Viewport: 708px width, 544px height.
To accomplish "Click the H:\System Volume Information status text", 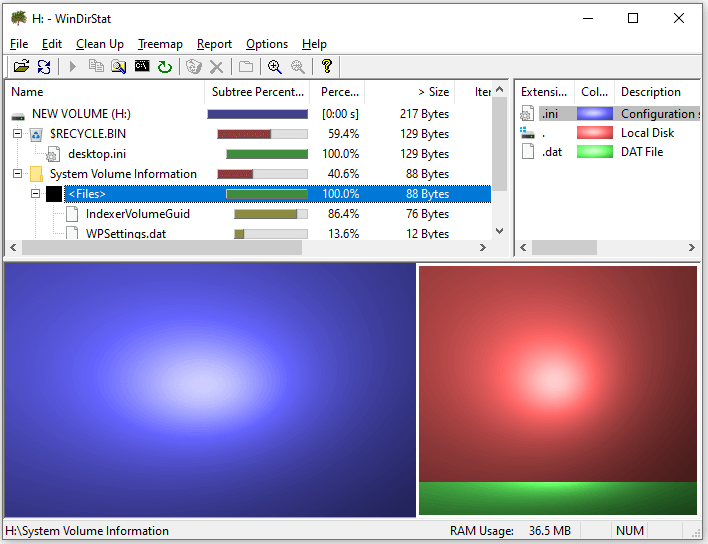I will (87, 530).
